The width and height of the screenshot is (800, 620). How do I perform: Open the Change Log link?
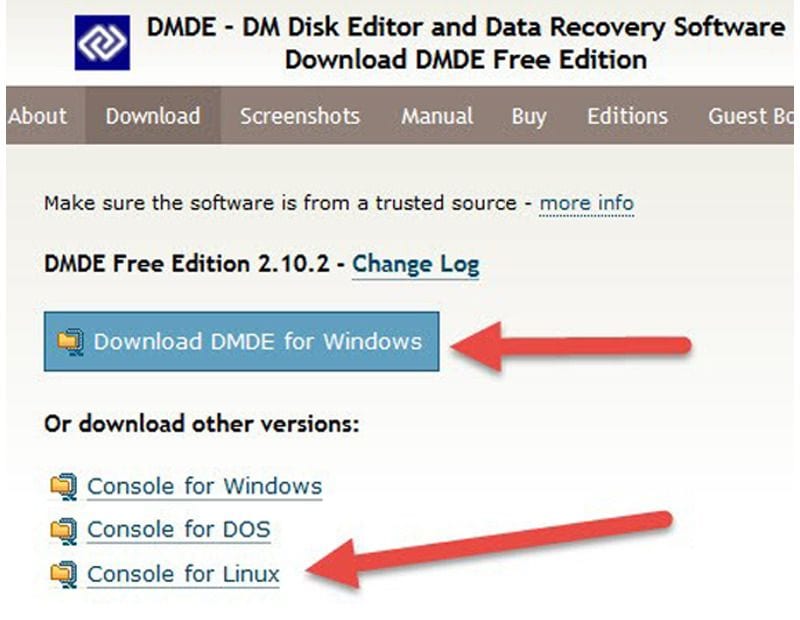click(416, 265)
